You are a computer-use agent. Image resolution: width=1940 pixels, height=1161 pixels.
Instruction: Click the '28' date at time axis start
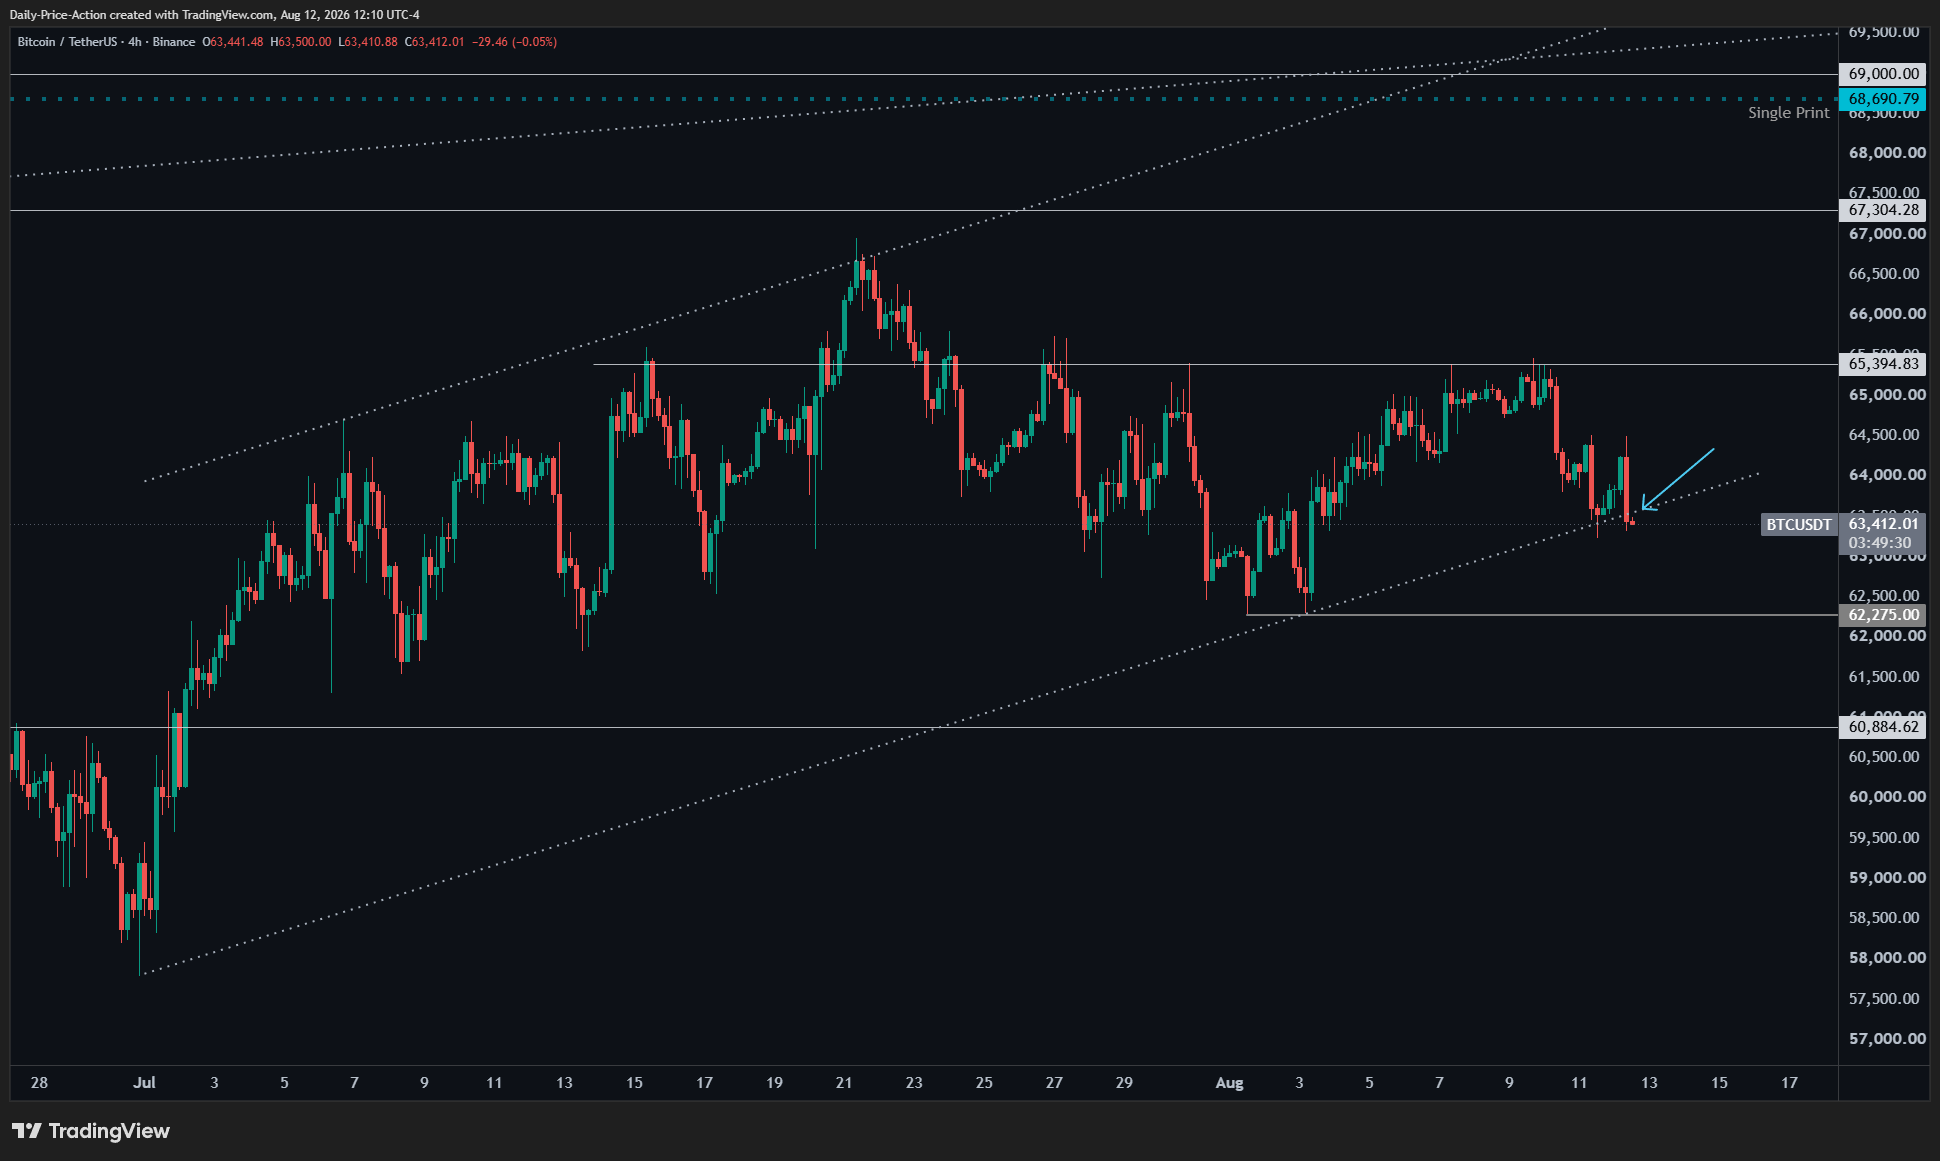click(x=39, y=1083)
